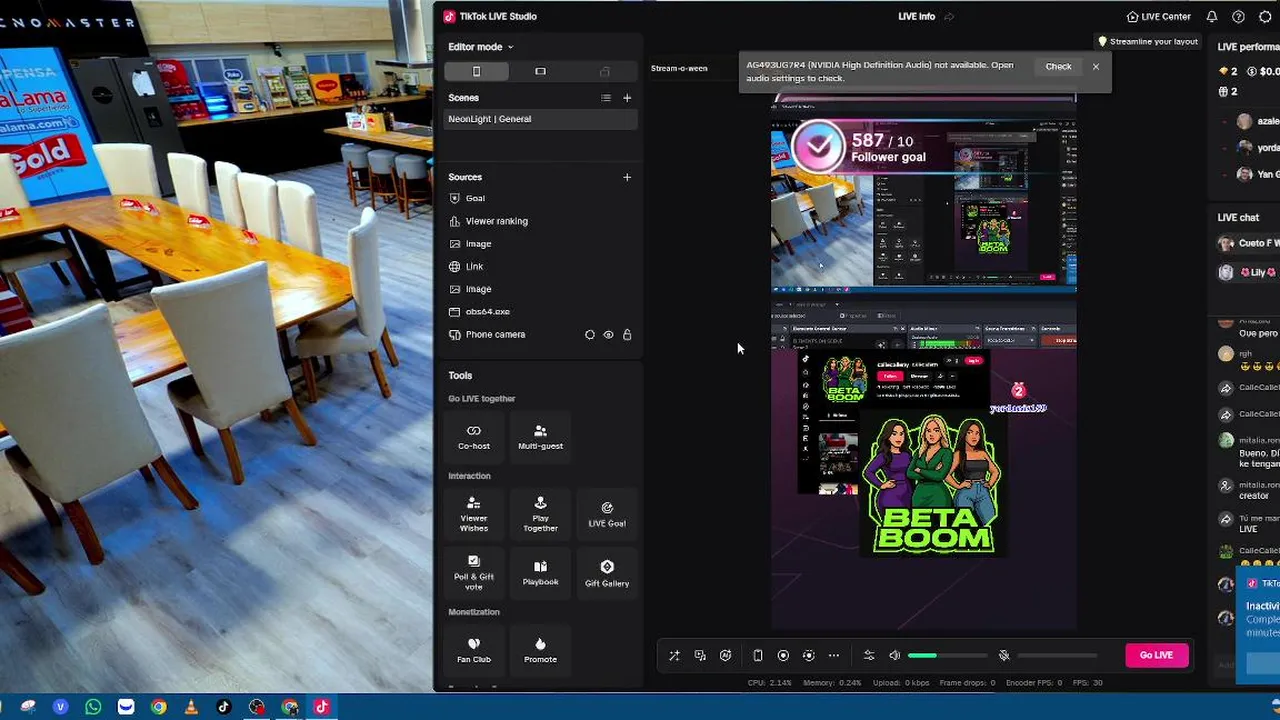The width and height of the screenshot is (1280, 720).
Task: Open VLC media player from taskbar
Action: (x=191, y=707)
